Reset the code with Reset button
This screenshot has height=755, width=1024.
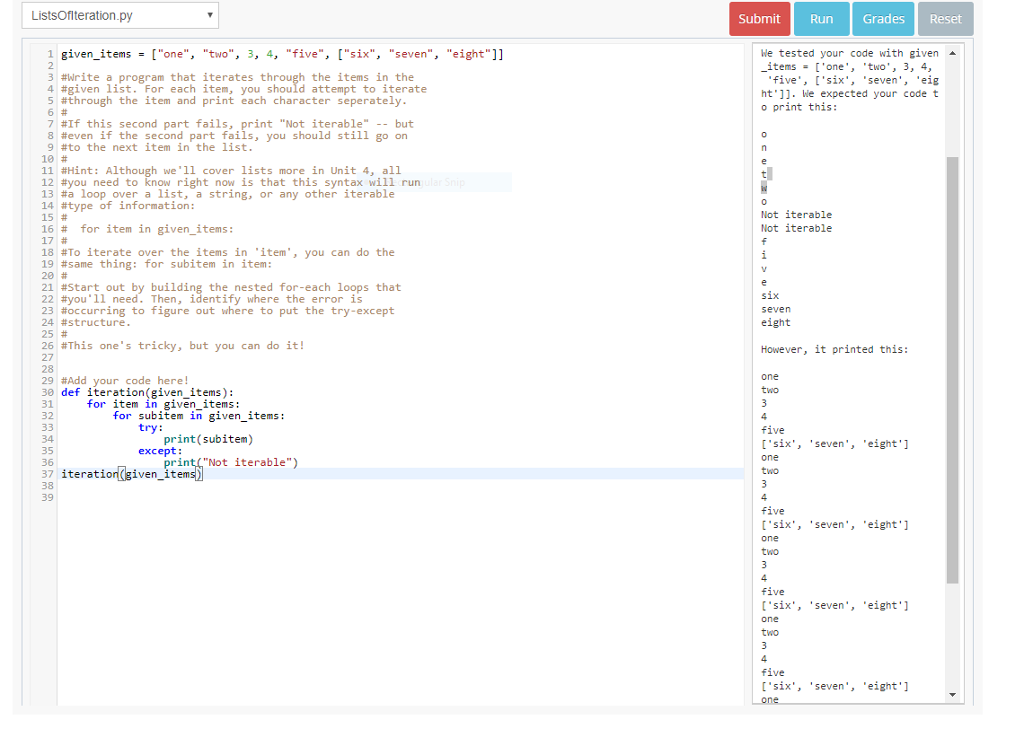click(945, 19)
